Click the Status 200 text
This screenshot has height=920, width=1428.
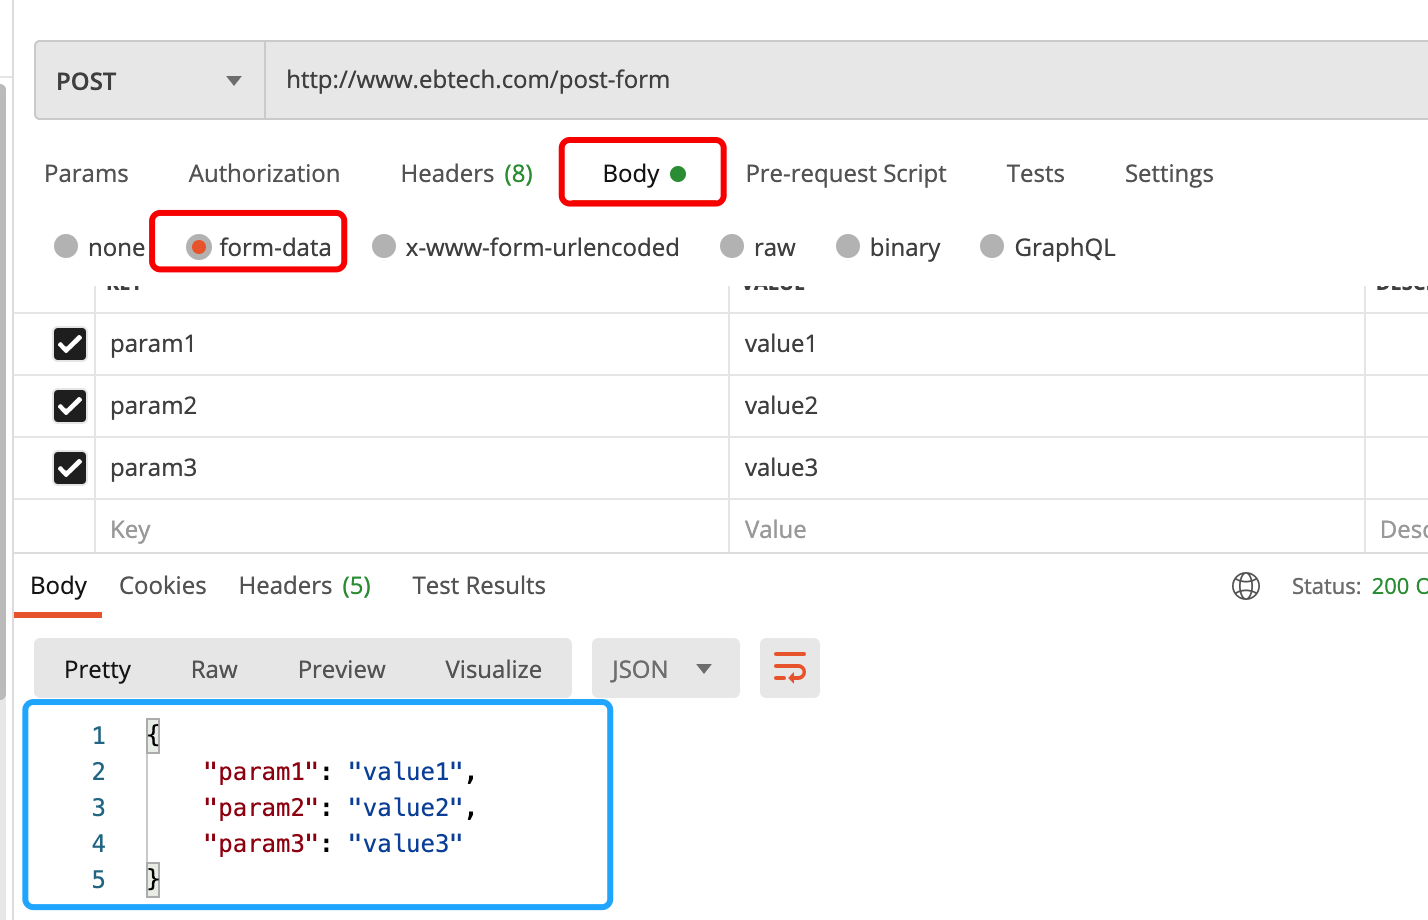[x=1359, y=586]
